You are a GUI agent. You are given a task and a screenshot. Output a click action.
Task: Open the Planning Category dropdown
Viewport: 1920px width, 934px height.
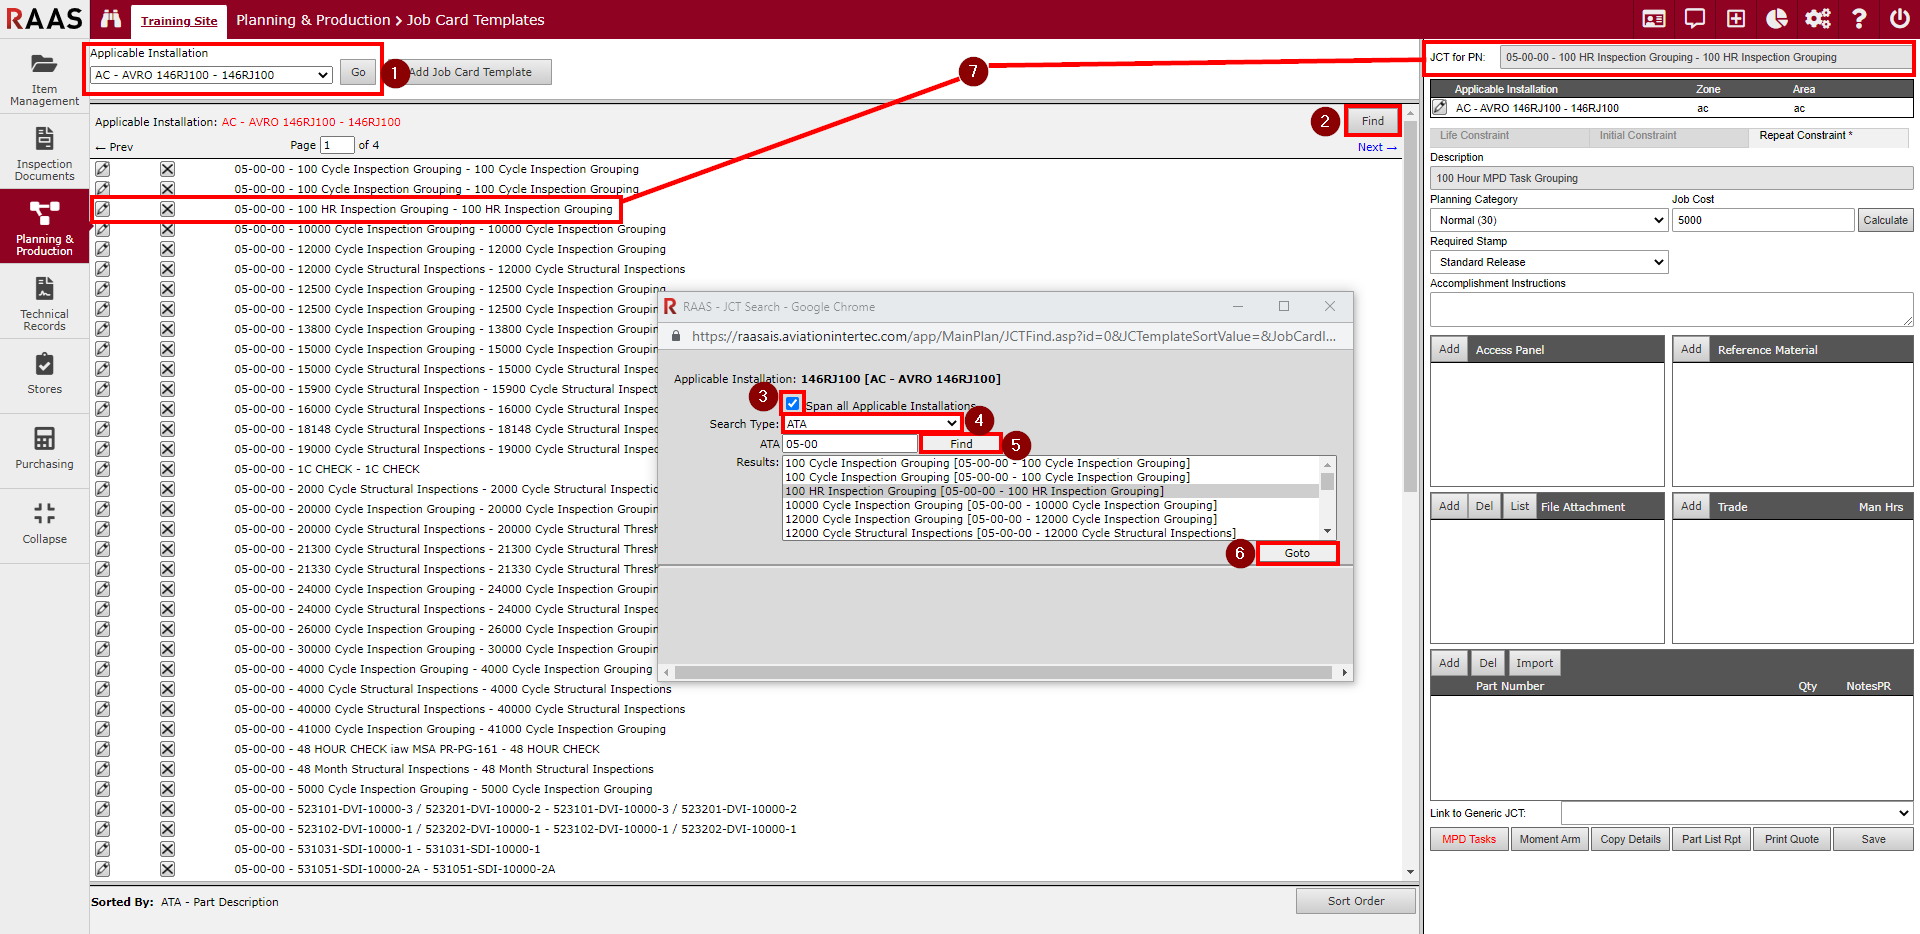pyautogui.click(x=1549, y=220)
